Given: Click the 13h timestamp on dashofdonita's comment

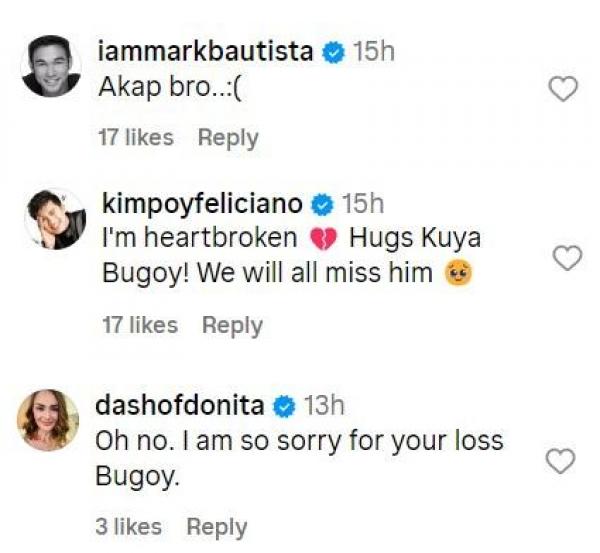Looking at the screenshot, I should click(324, 406).
